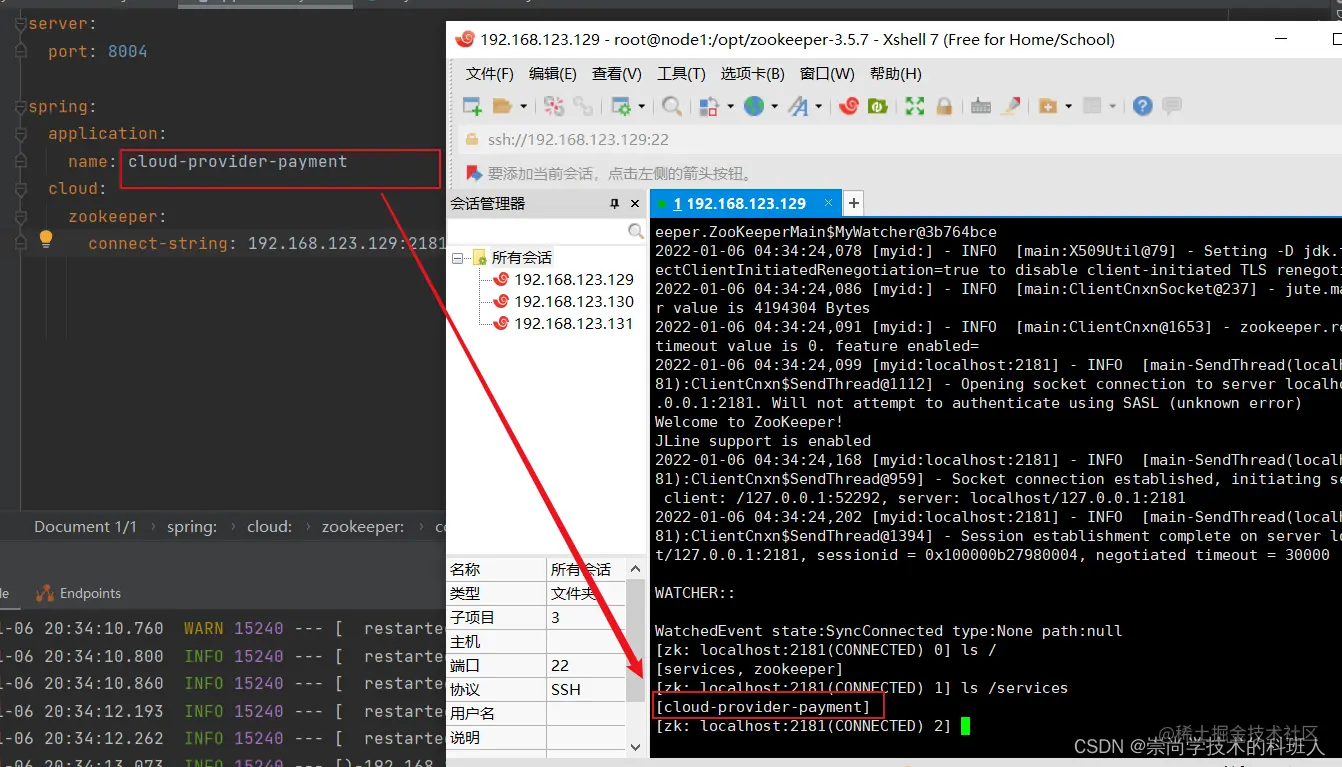The width and height of the screenshot is (1342, 767).
Task: Click the keyboard mapping icon
Action: (x=981, y=106)
